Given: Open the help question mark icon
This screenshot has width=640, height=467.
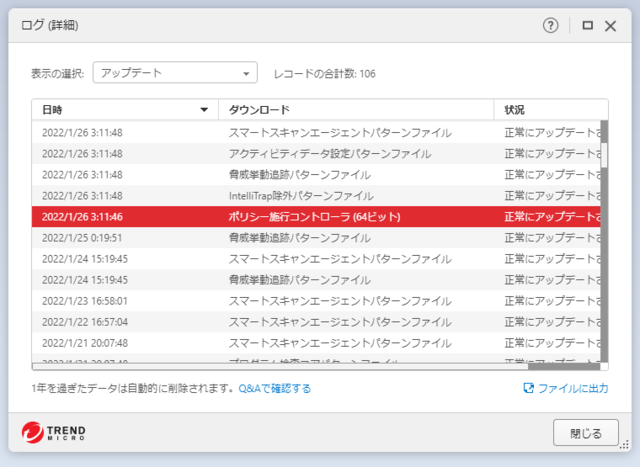Looking at the screenshot, I should [x=550, y=26].
